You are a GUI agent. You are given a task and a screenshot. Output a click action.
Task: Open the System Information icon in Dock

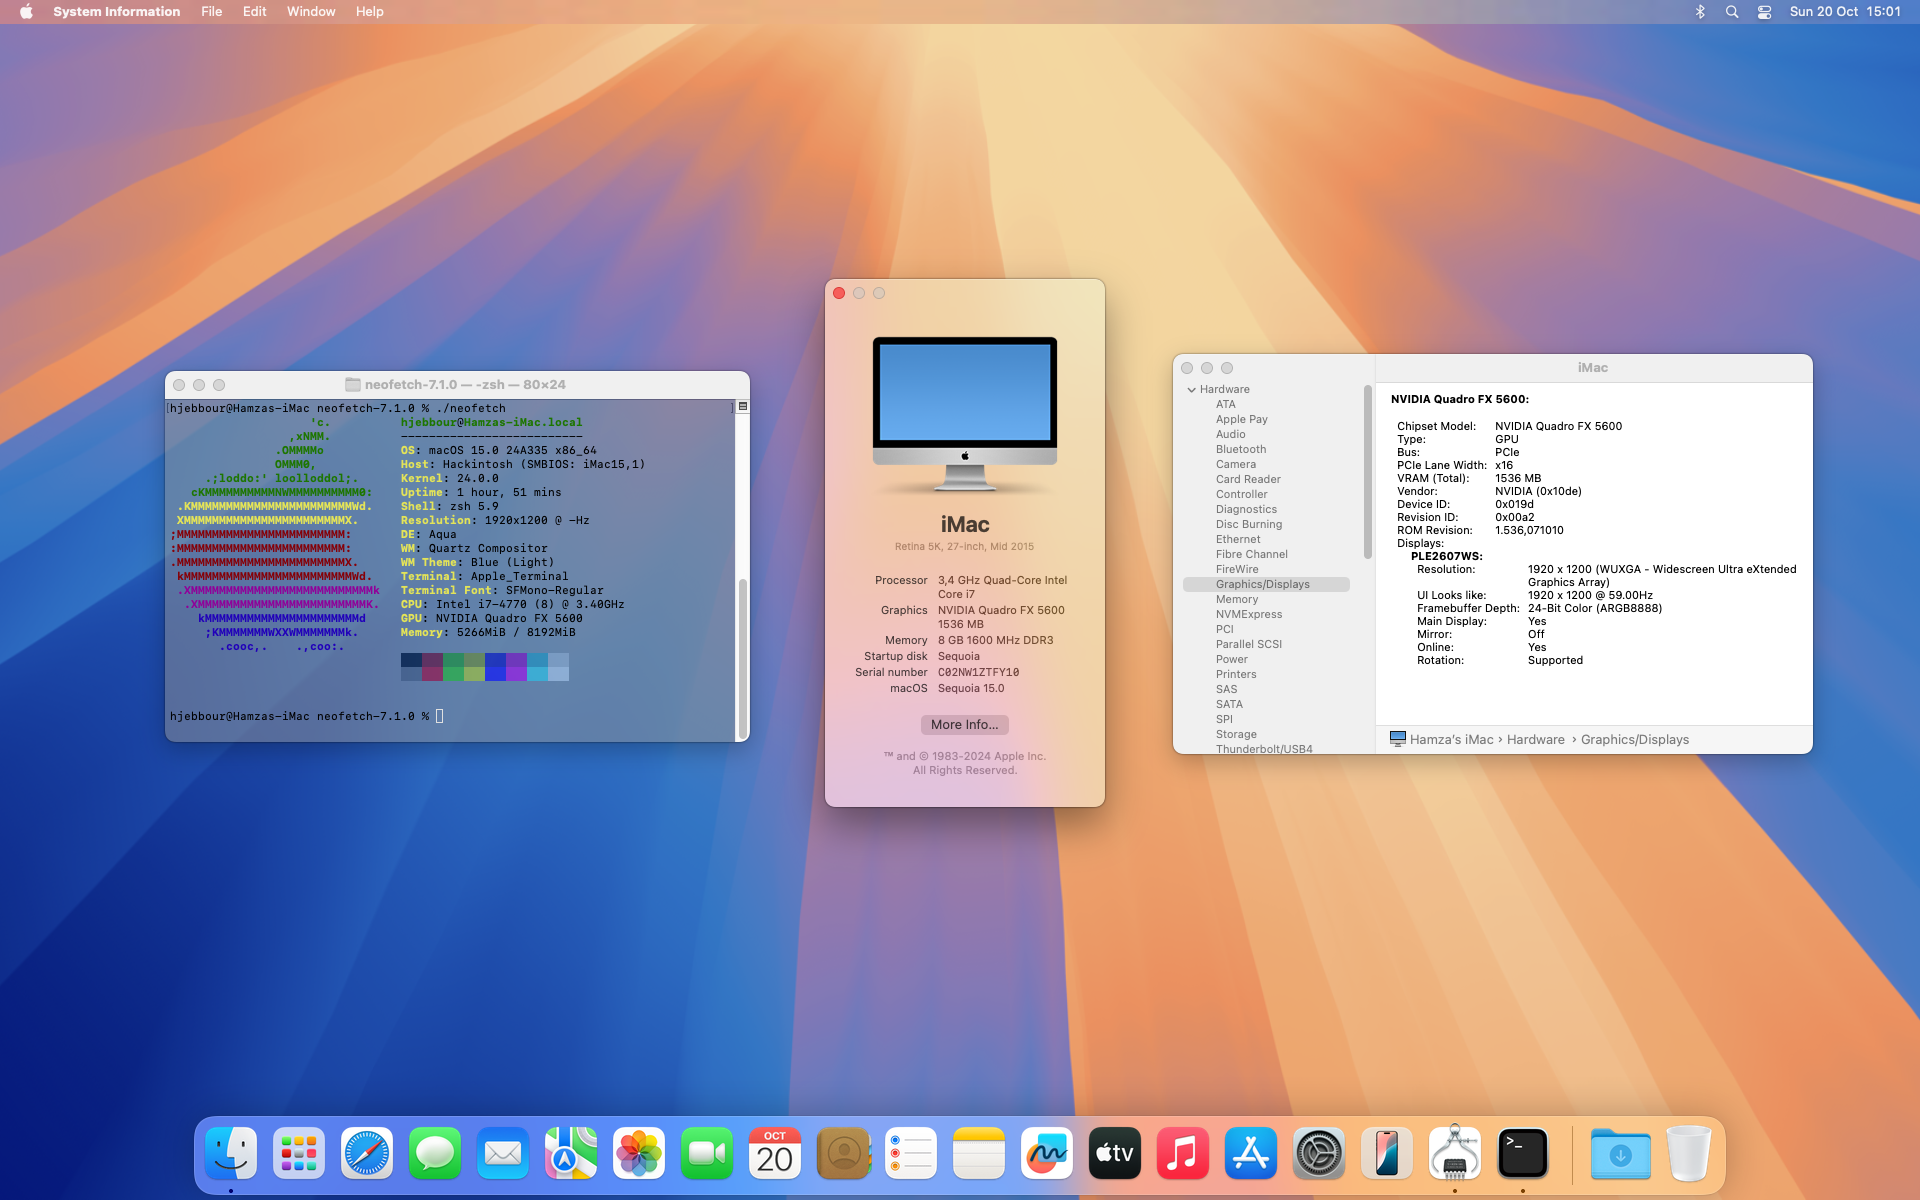pos(1454,1153)
